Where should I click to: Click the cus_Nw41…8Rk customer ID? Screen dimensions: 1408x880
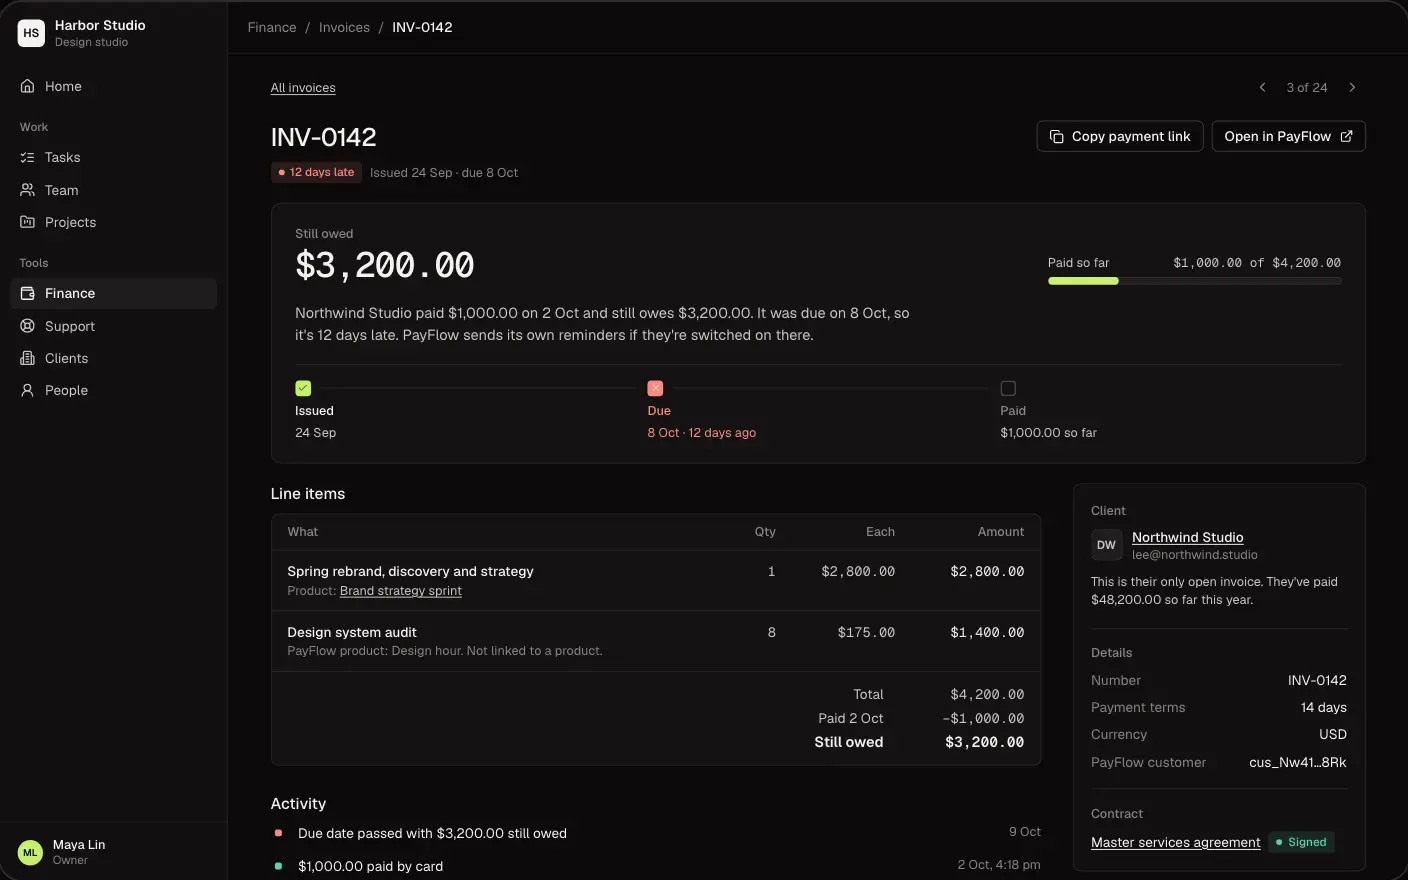[x=1298, y=762]
